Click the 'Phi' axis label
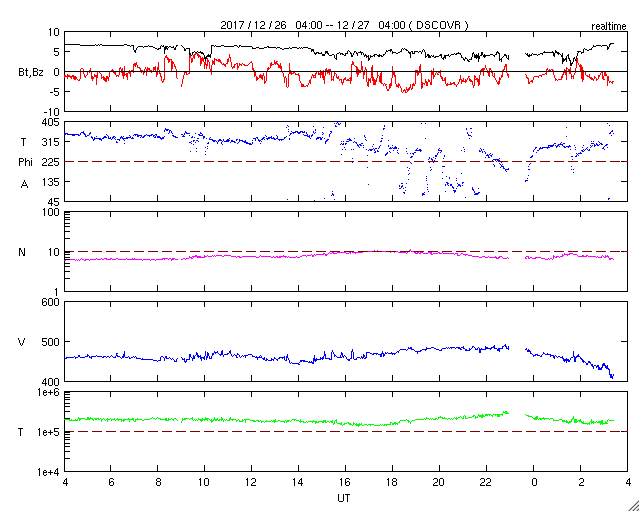The width and height of the screenshot is (640, 512). (25, 162)
